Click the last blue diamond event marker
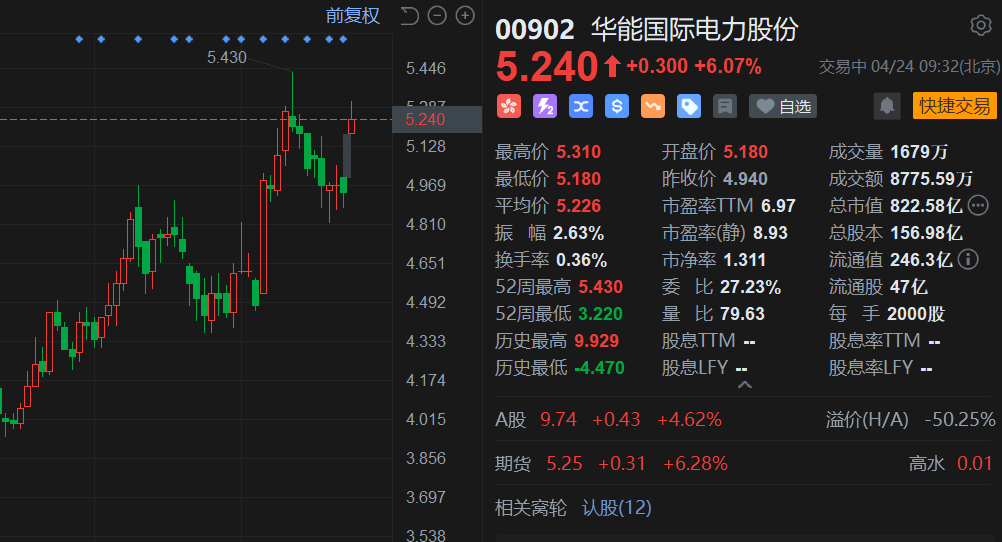 (343, 39)
